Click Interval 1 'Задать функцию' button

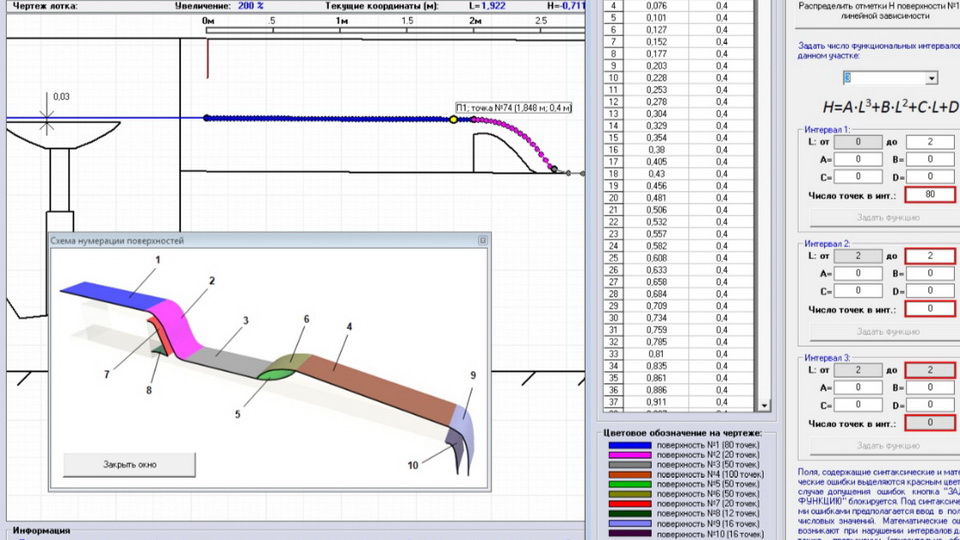click(x=887, y=217)
